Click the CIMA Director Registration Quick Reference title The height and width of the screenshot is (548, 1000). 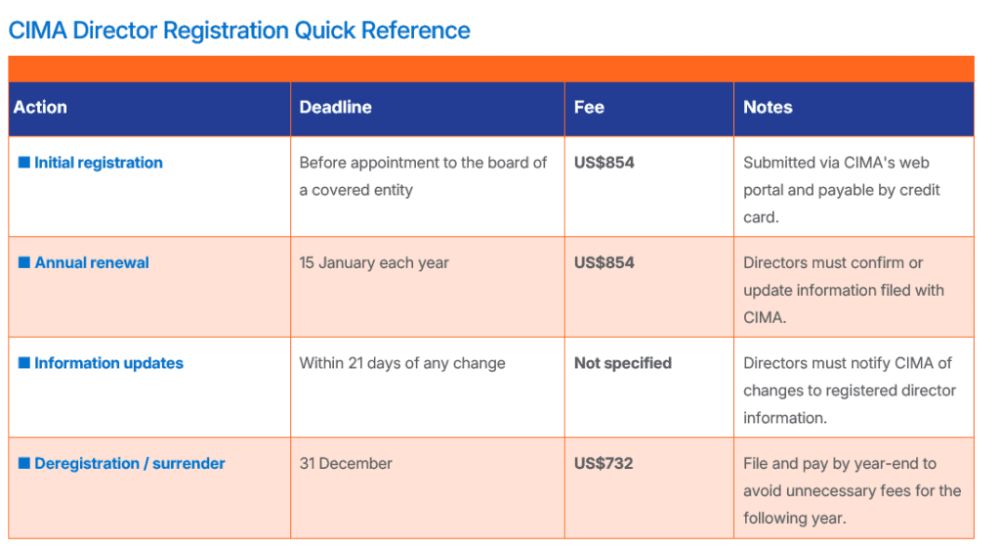pyautogui.click(x=239, y=30)
